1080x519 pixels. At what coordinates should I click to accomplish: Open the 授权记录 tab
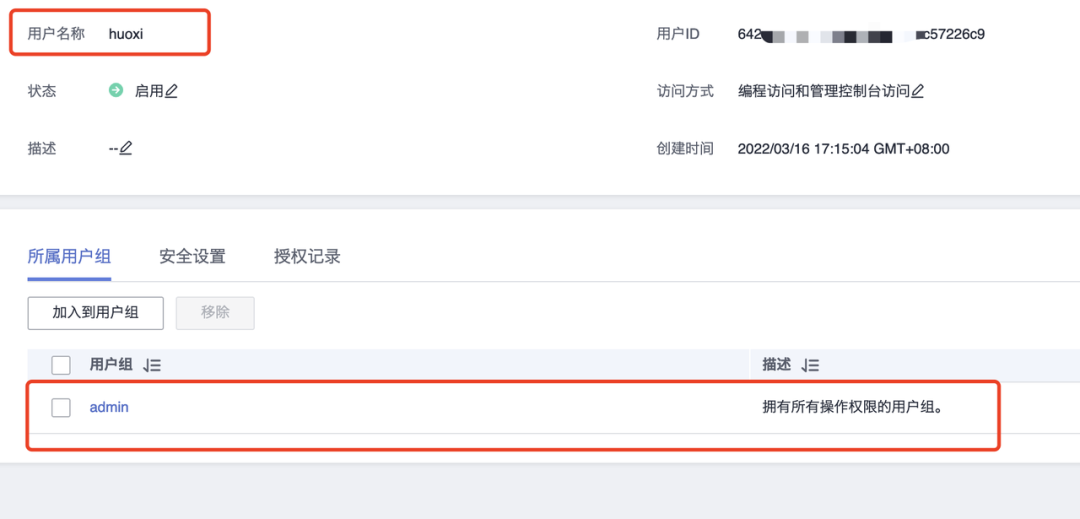(x=307, y=257)
